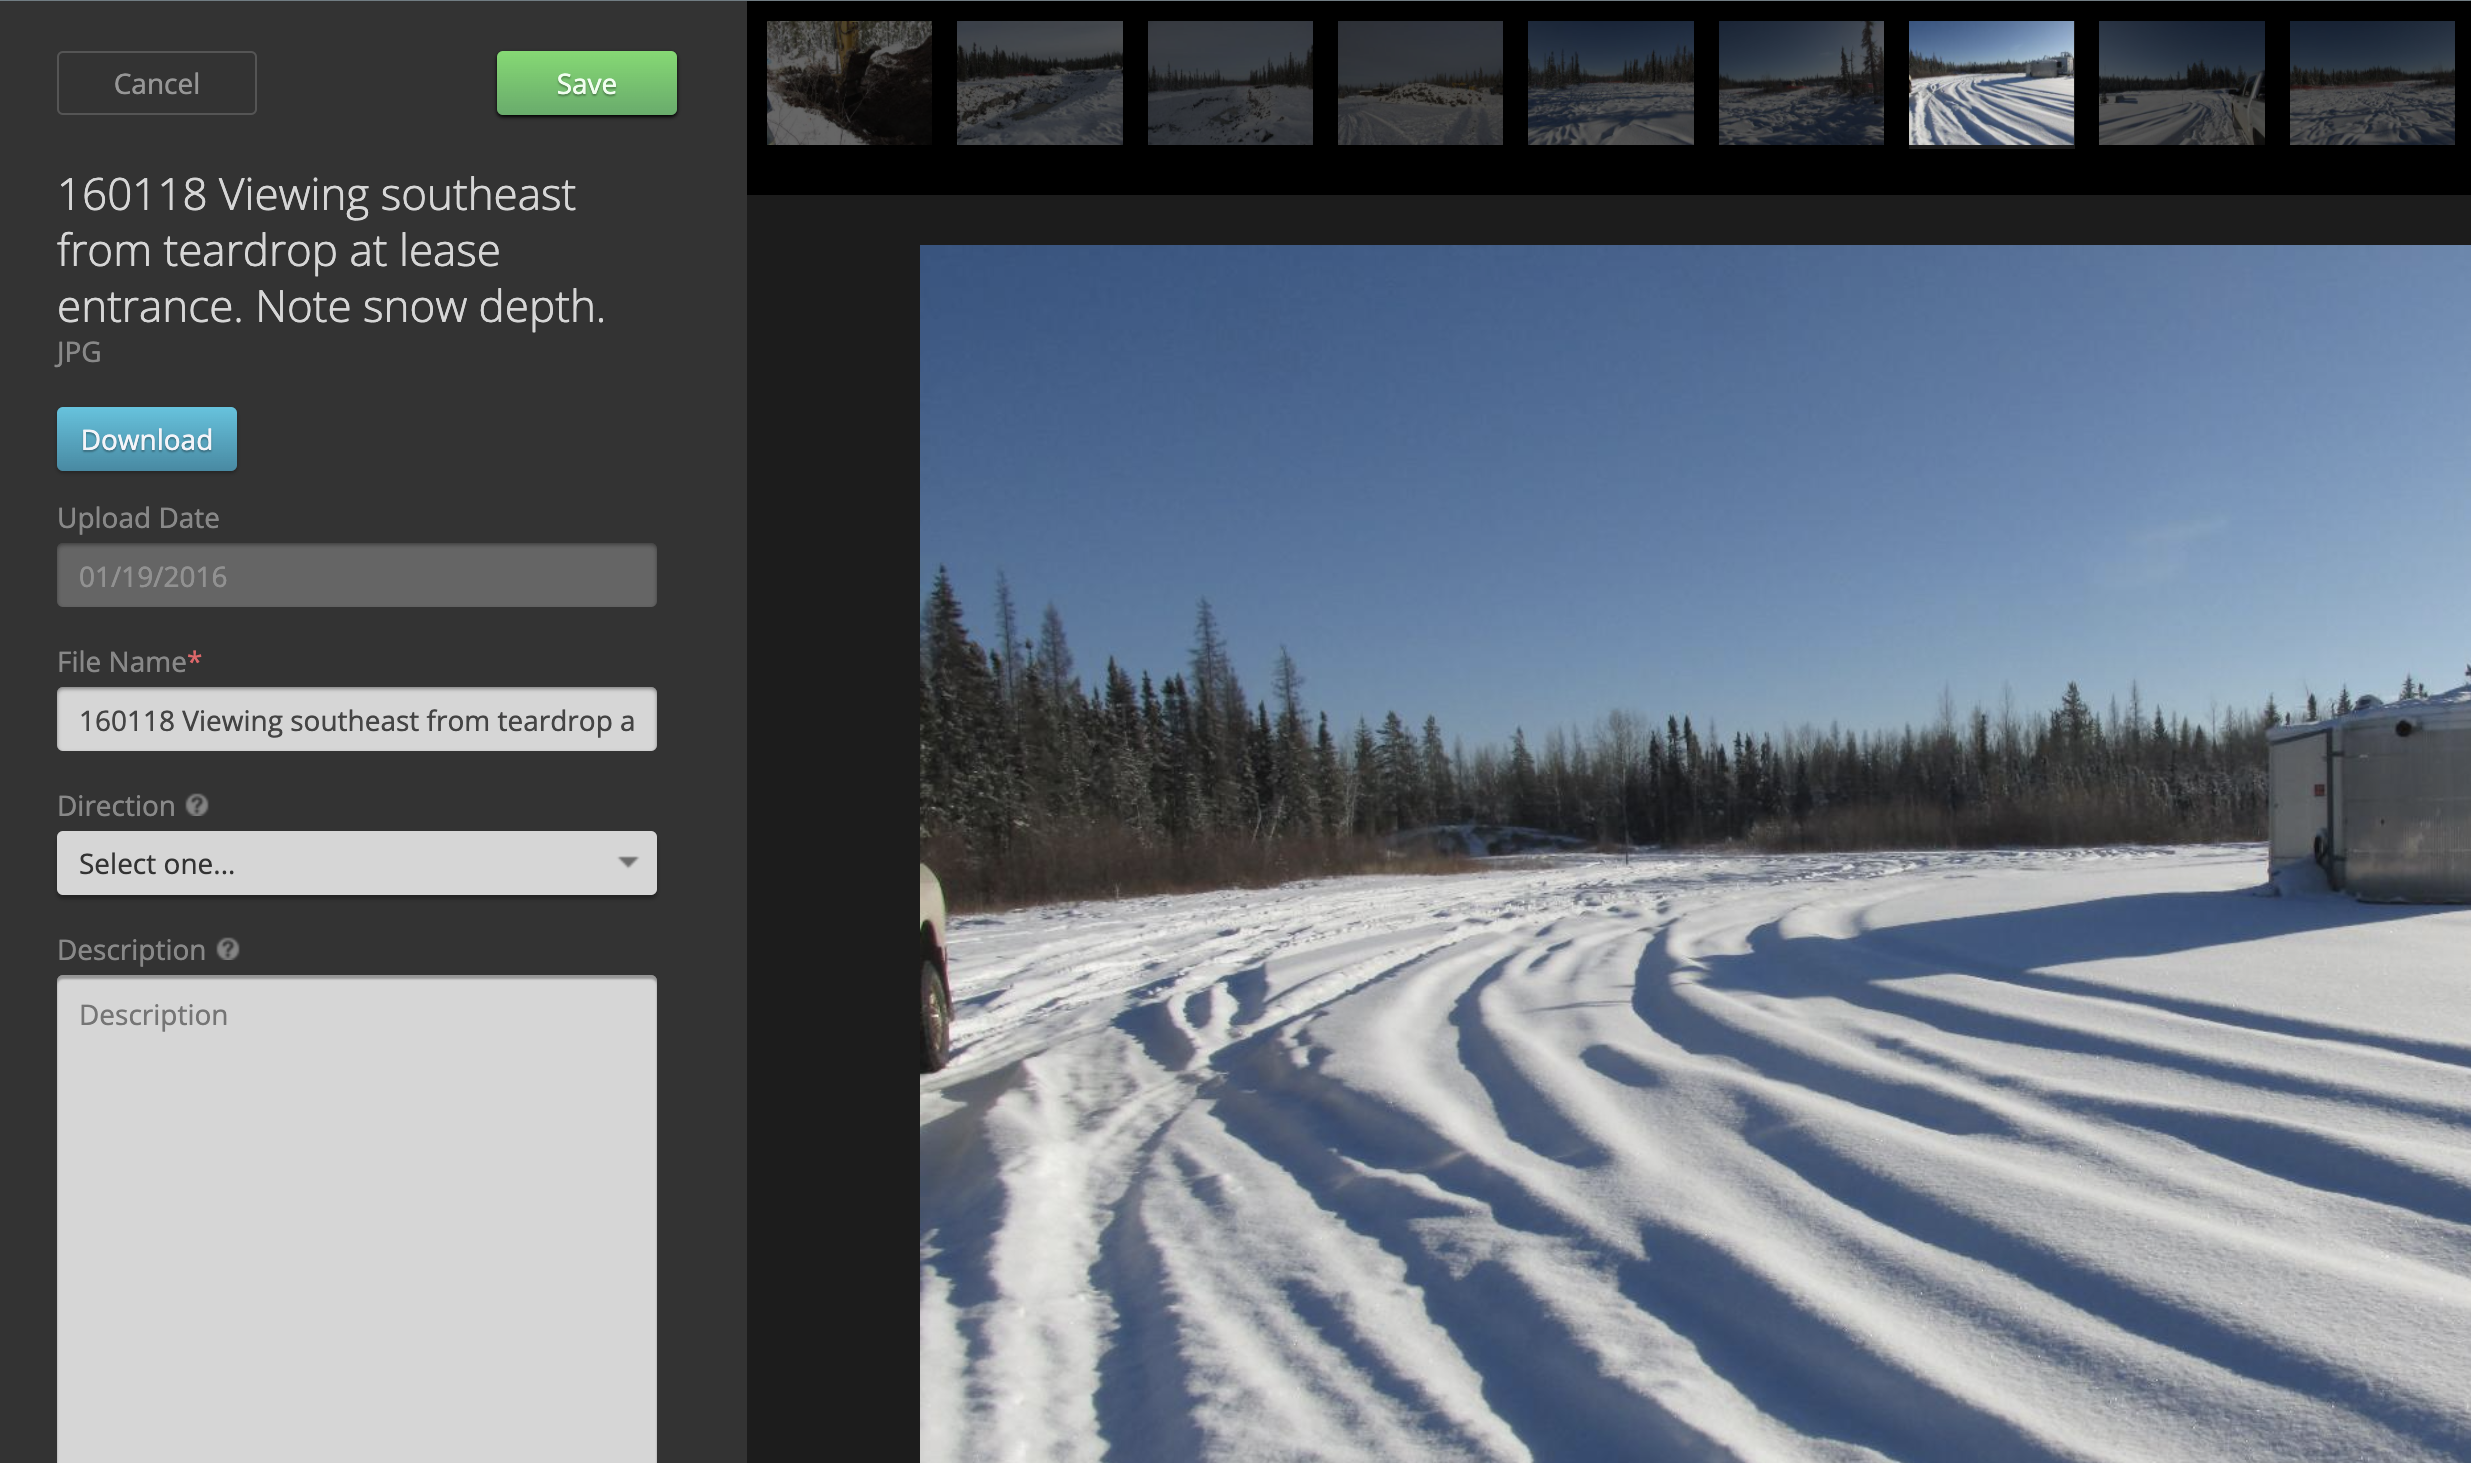Show help for Direction
Viewport: 2471px width, 1463px height.
197,805
